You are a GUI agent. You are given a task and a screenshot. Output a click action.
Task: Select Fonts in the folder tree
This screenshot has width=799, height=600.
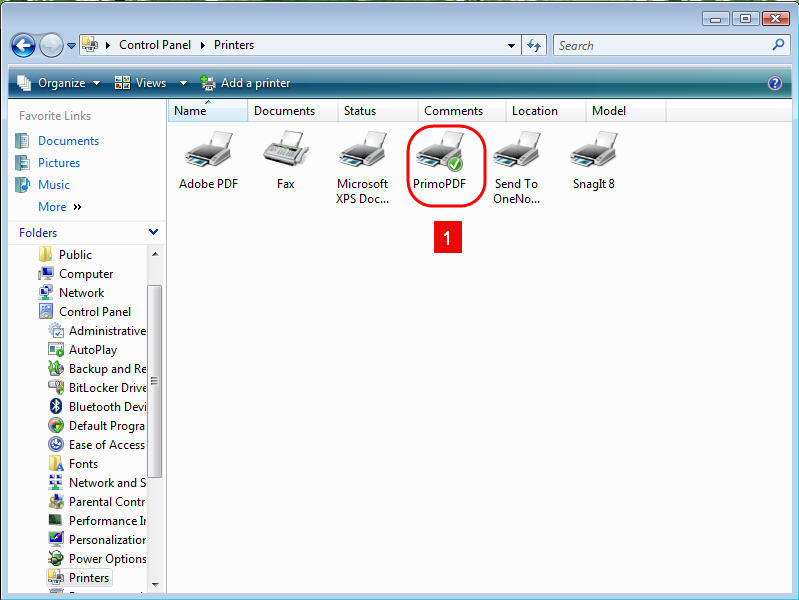[83, 464]
